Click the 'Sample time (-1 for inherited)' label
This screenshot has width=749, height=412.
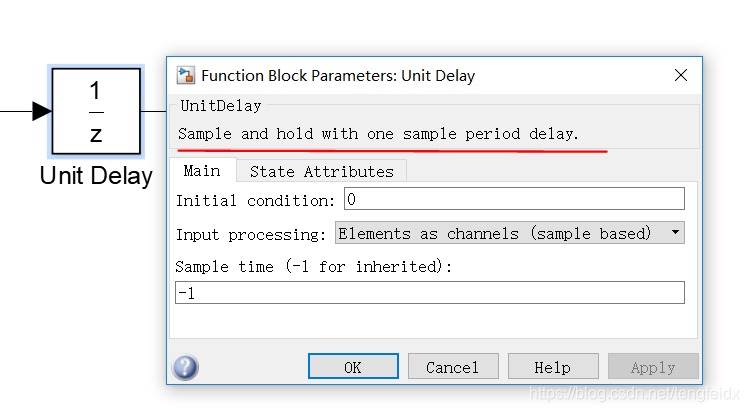(313, 266)
